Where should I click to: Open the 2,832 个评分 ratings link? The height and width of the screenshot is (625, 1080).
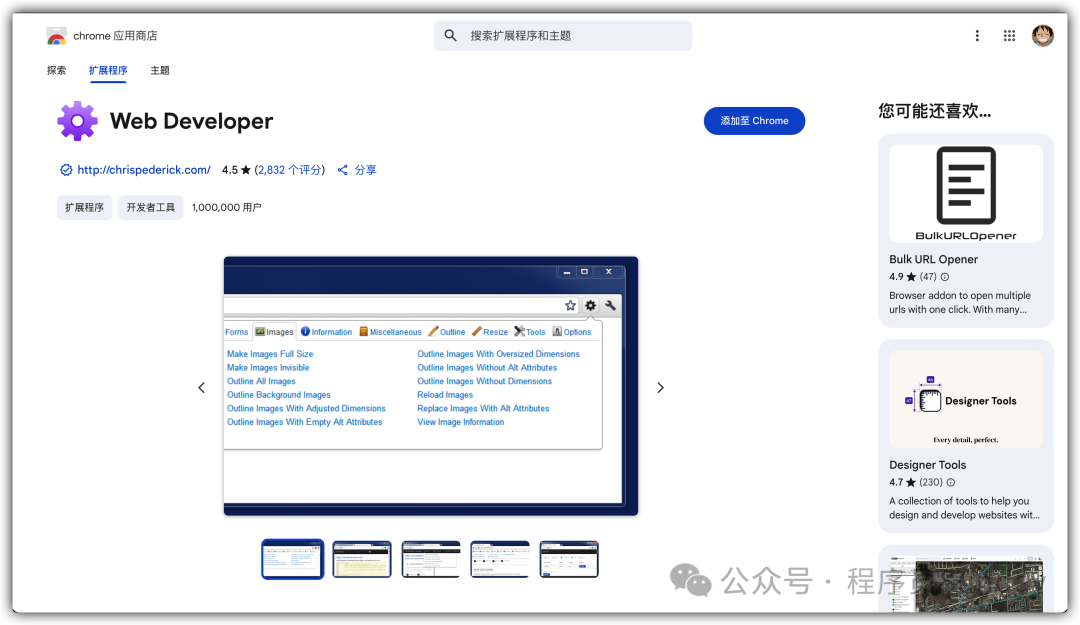[290, 170]
